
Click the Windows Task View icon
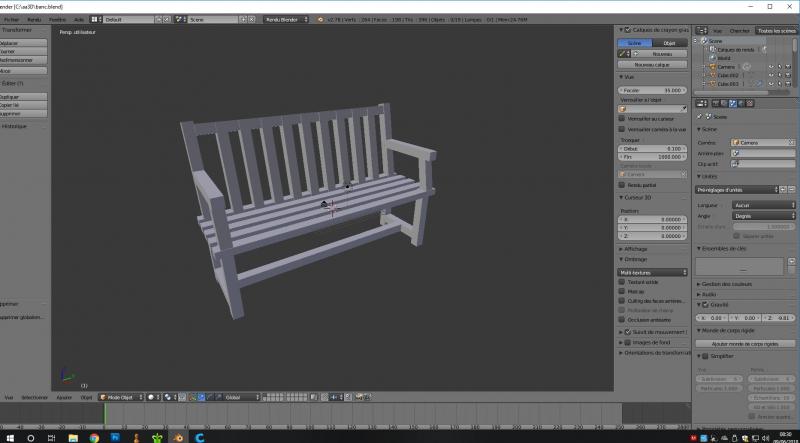click(51, 437)
